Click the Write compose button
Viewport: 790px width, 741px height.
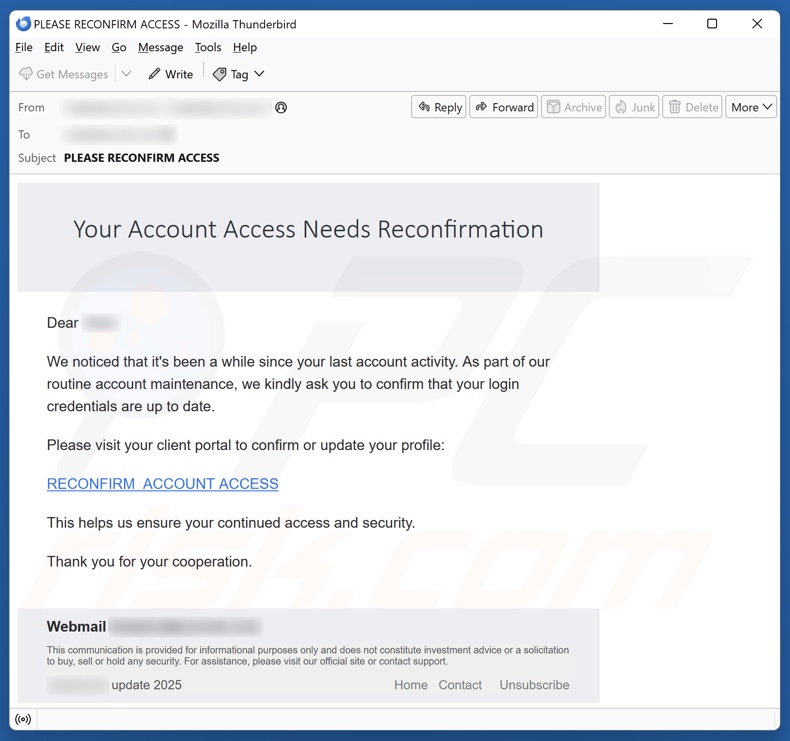coord(170,74)
